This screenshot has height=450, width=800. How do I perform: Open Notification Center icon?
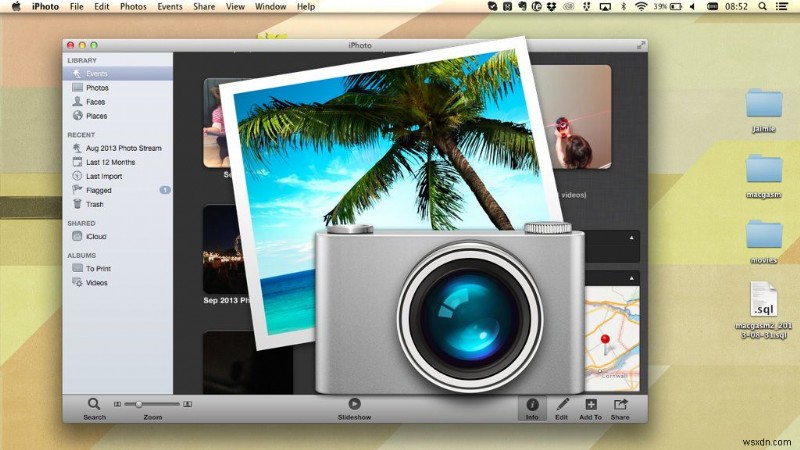pyautogui.click(x=781, y=7)
